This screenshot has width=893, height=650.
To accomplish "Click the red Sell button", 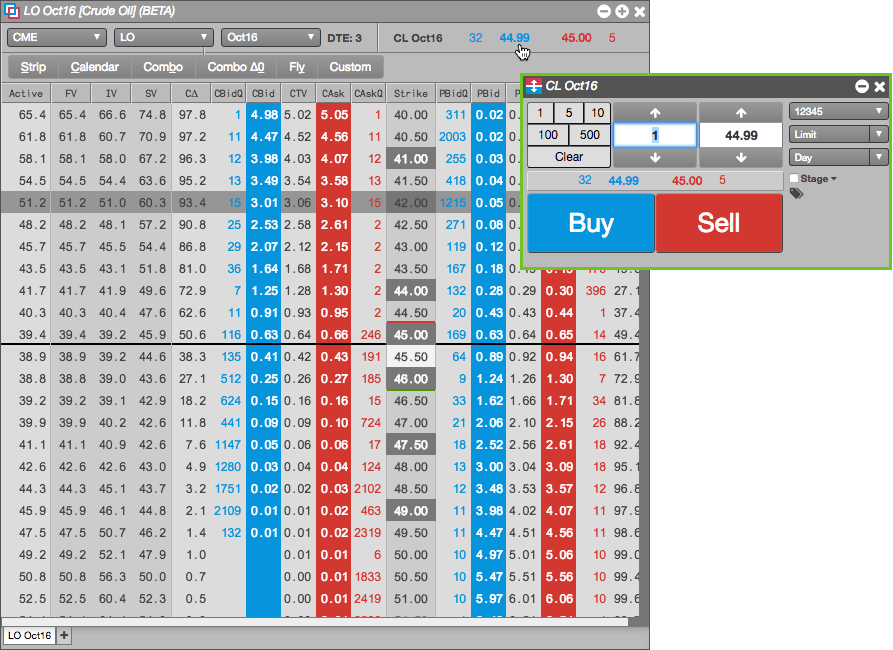I will point(719,223).
